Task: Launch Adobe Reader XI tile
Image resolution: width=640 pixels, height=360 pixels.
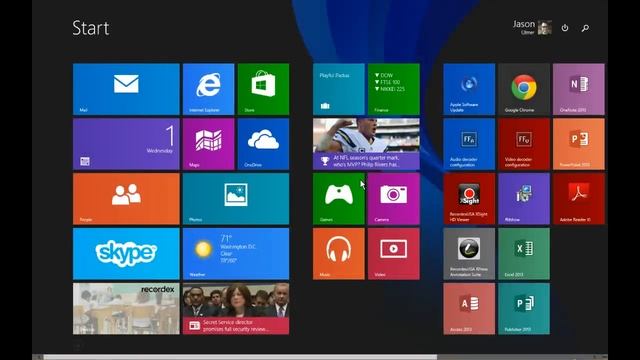Action: (579, 199)
